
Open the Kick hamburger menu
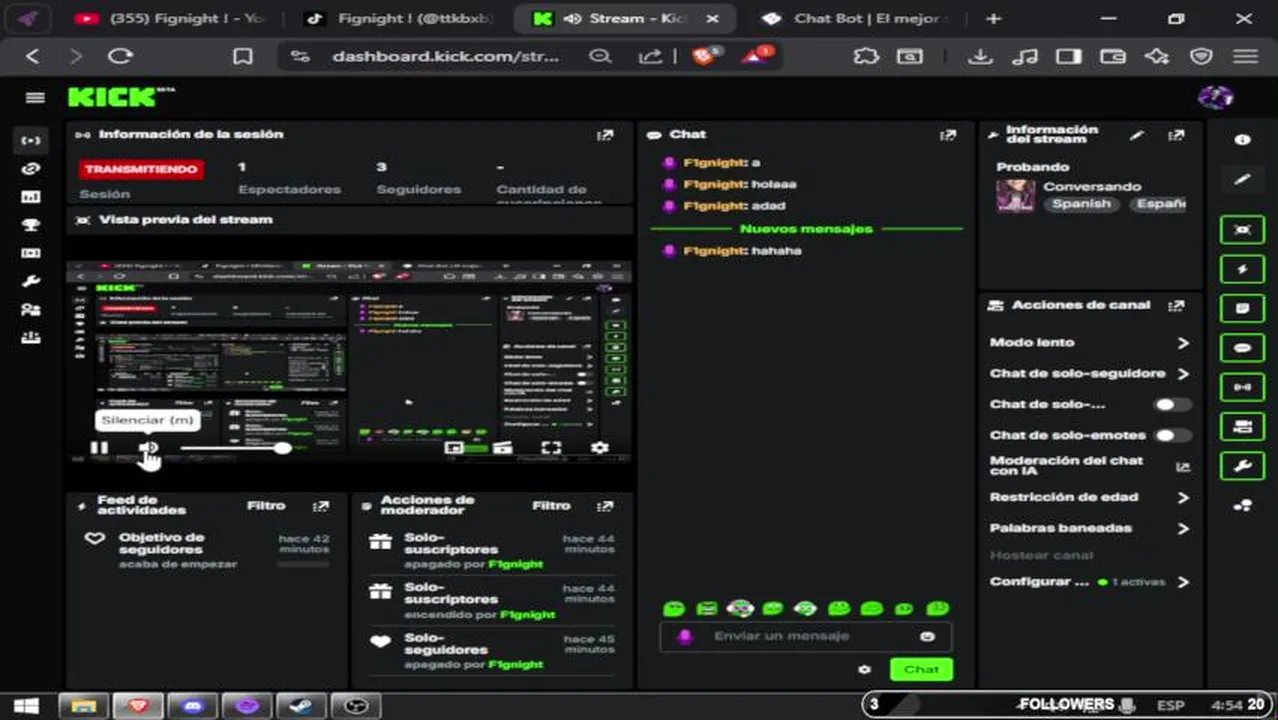pyautogui.click(x=35, y=97)
